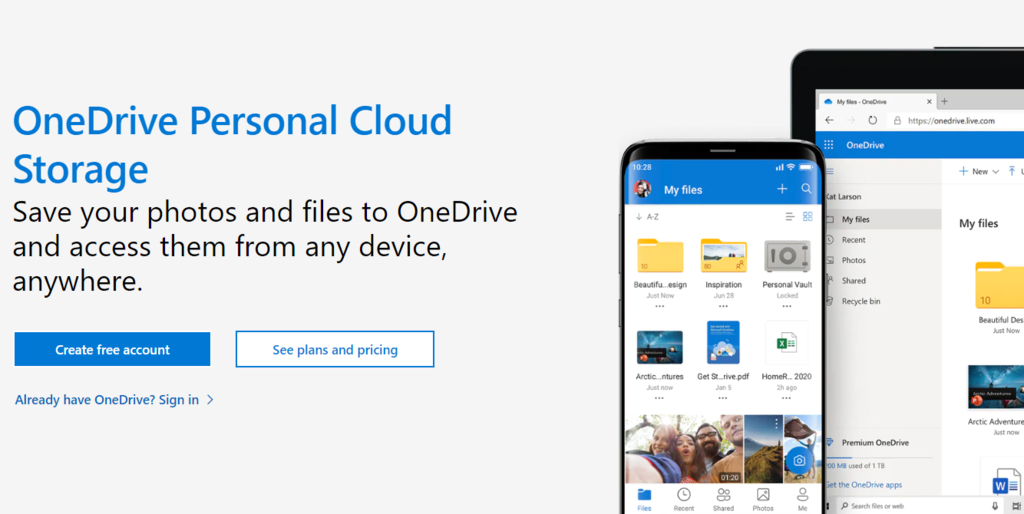Tap the search magnifier in phone header
The width and height of the screenshot is (1024, 514).
click(807, 189)
